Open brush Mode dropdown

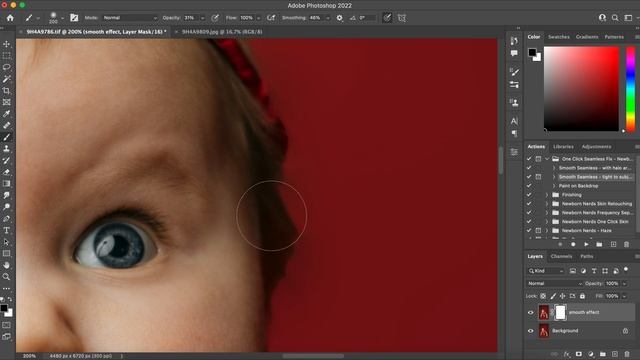tap(130, 18)
